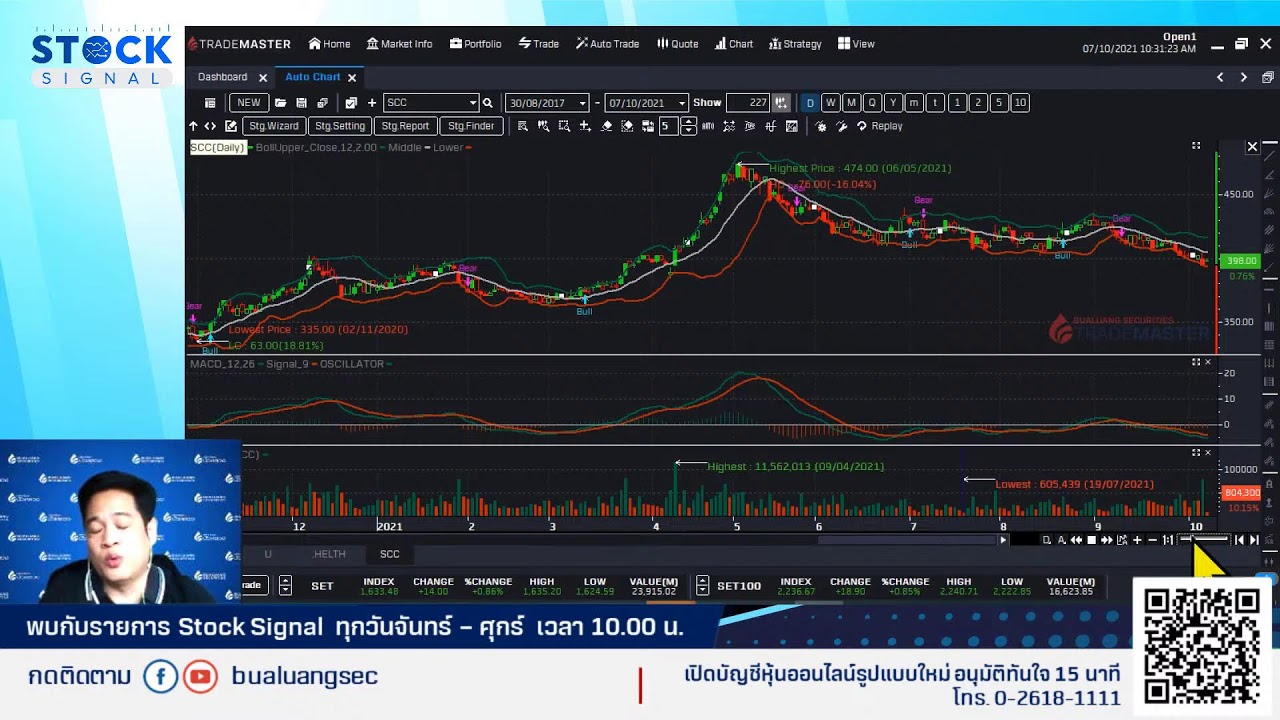Open the 07/10/2021 end date dropdown
This screenshot has width=1280, height=720.
coord(682,103)
